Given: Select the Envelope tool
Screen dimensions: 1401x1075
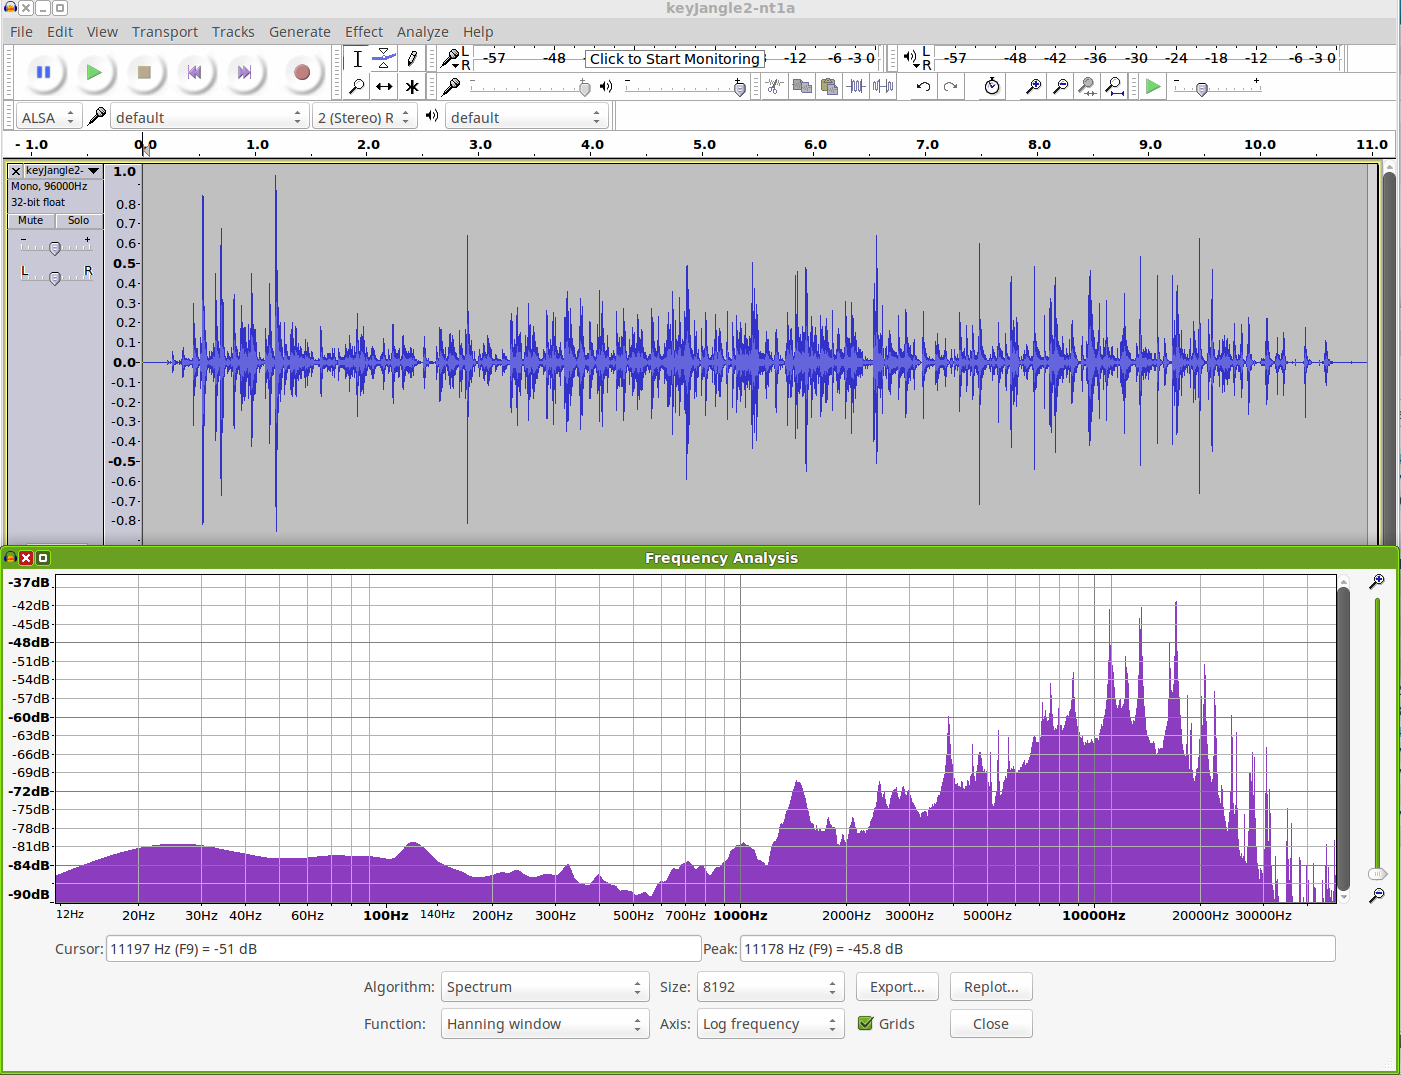Looking at the screenshot, I should [x=384, y=59].
